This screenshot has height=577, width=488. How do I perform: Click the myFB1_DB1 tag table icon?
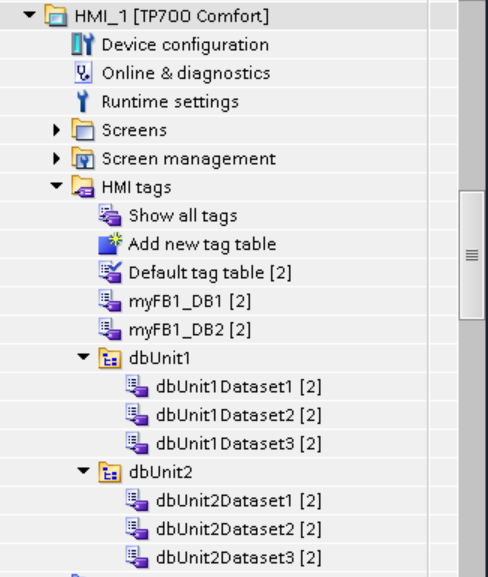[110, 301]
